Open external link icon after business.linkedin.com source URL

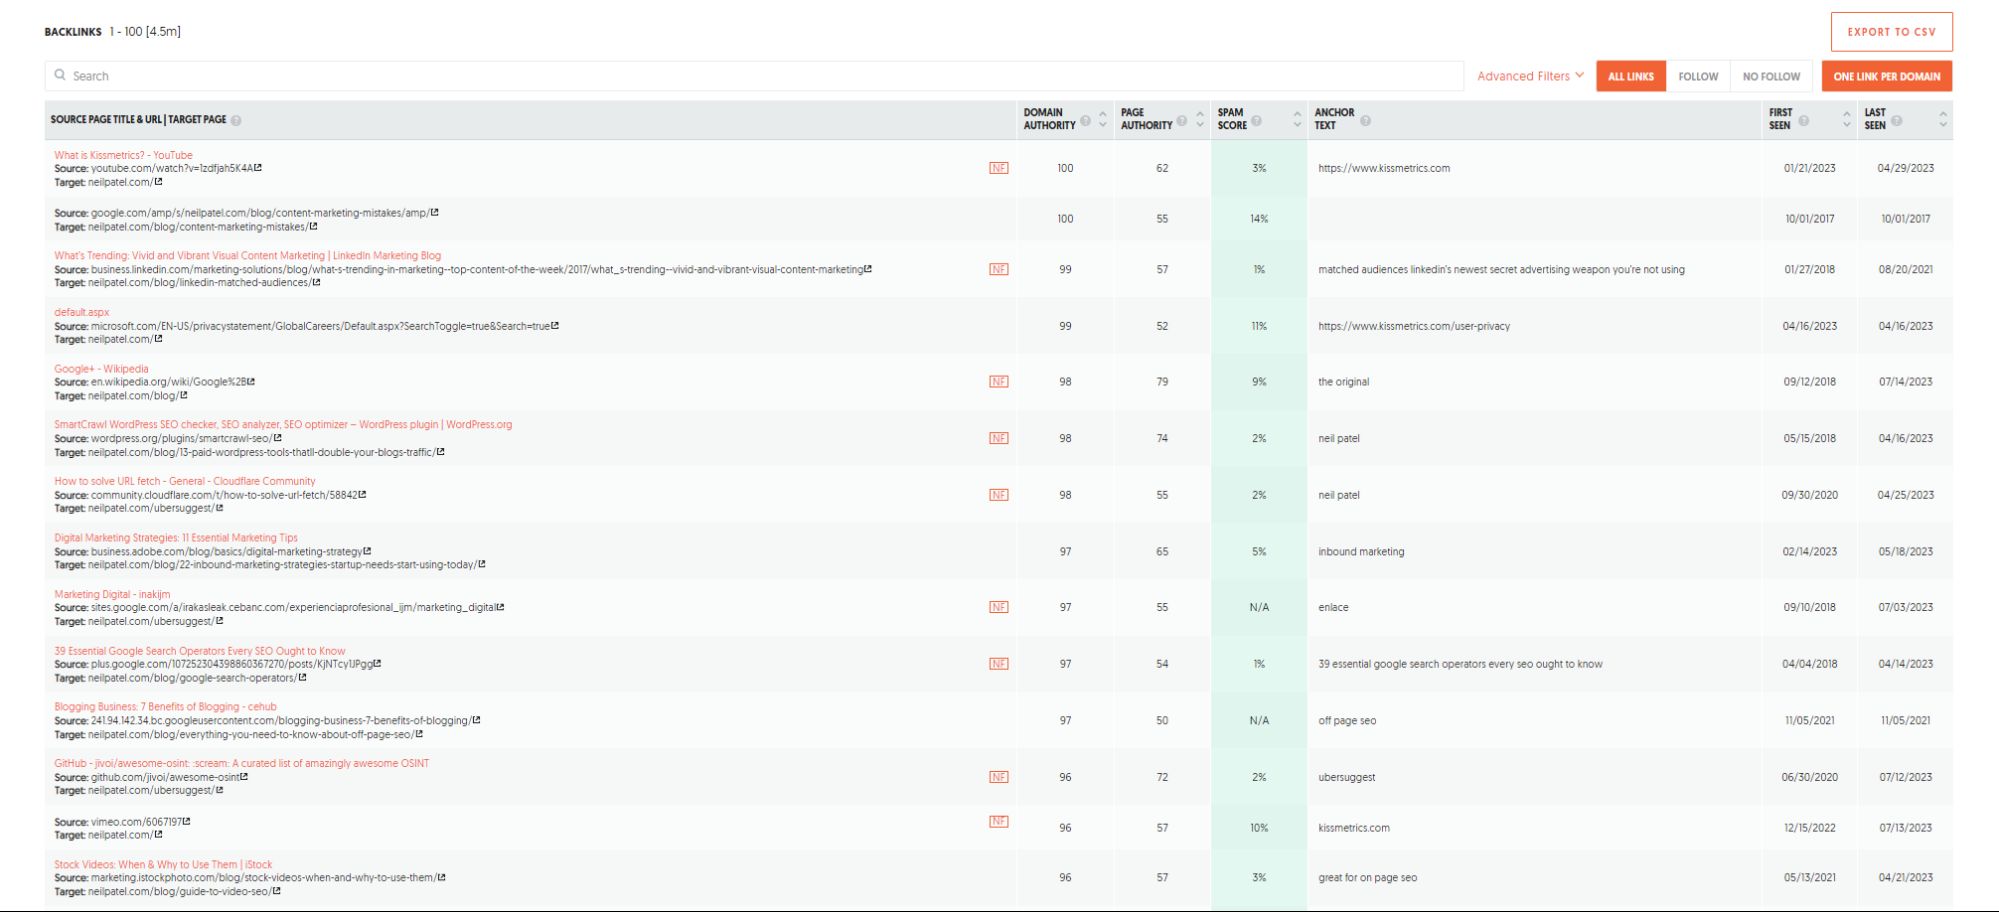[868, 269]
